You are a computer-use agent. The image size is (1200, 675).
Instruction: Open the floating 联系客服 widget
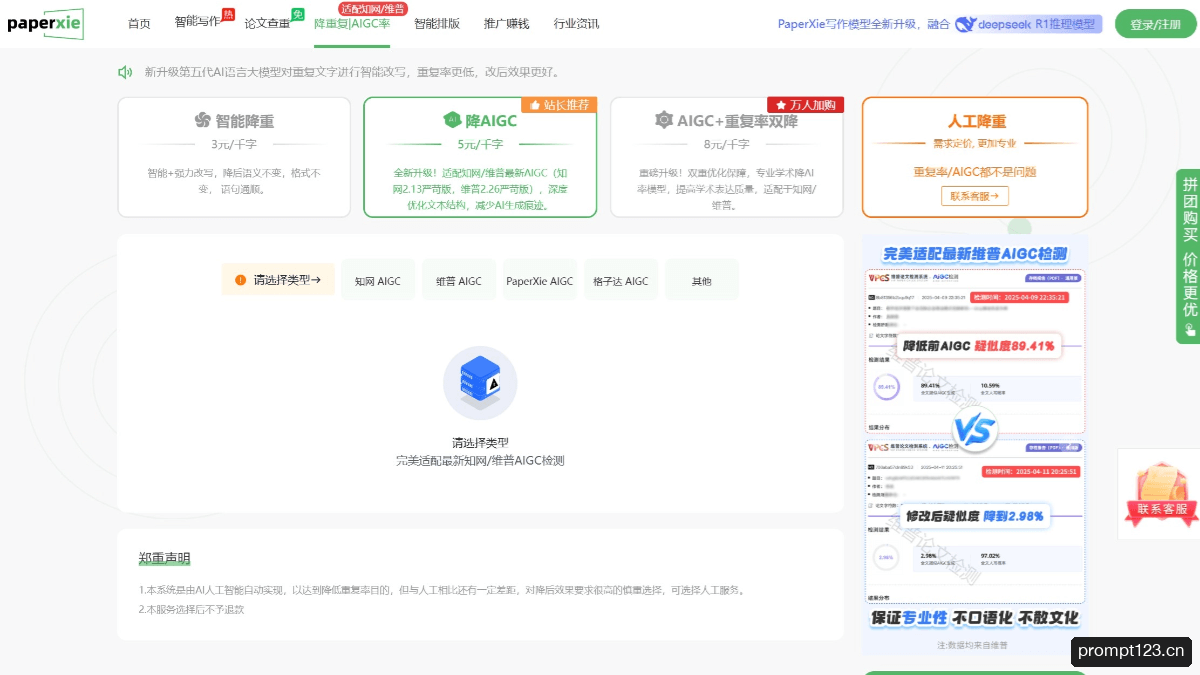[1162, 495]
